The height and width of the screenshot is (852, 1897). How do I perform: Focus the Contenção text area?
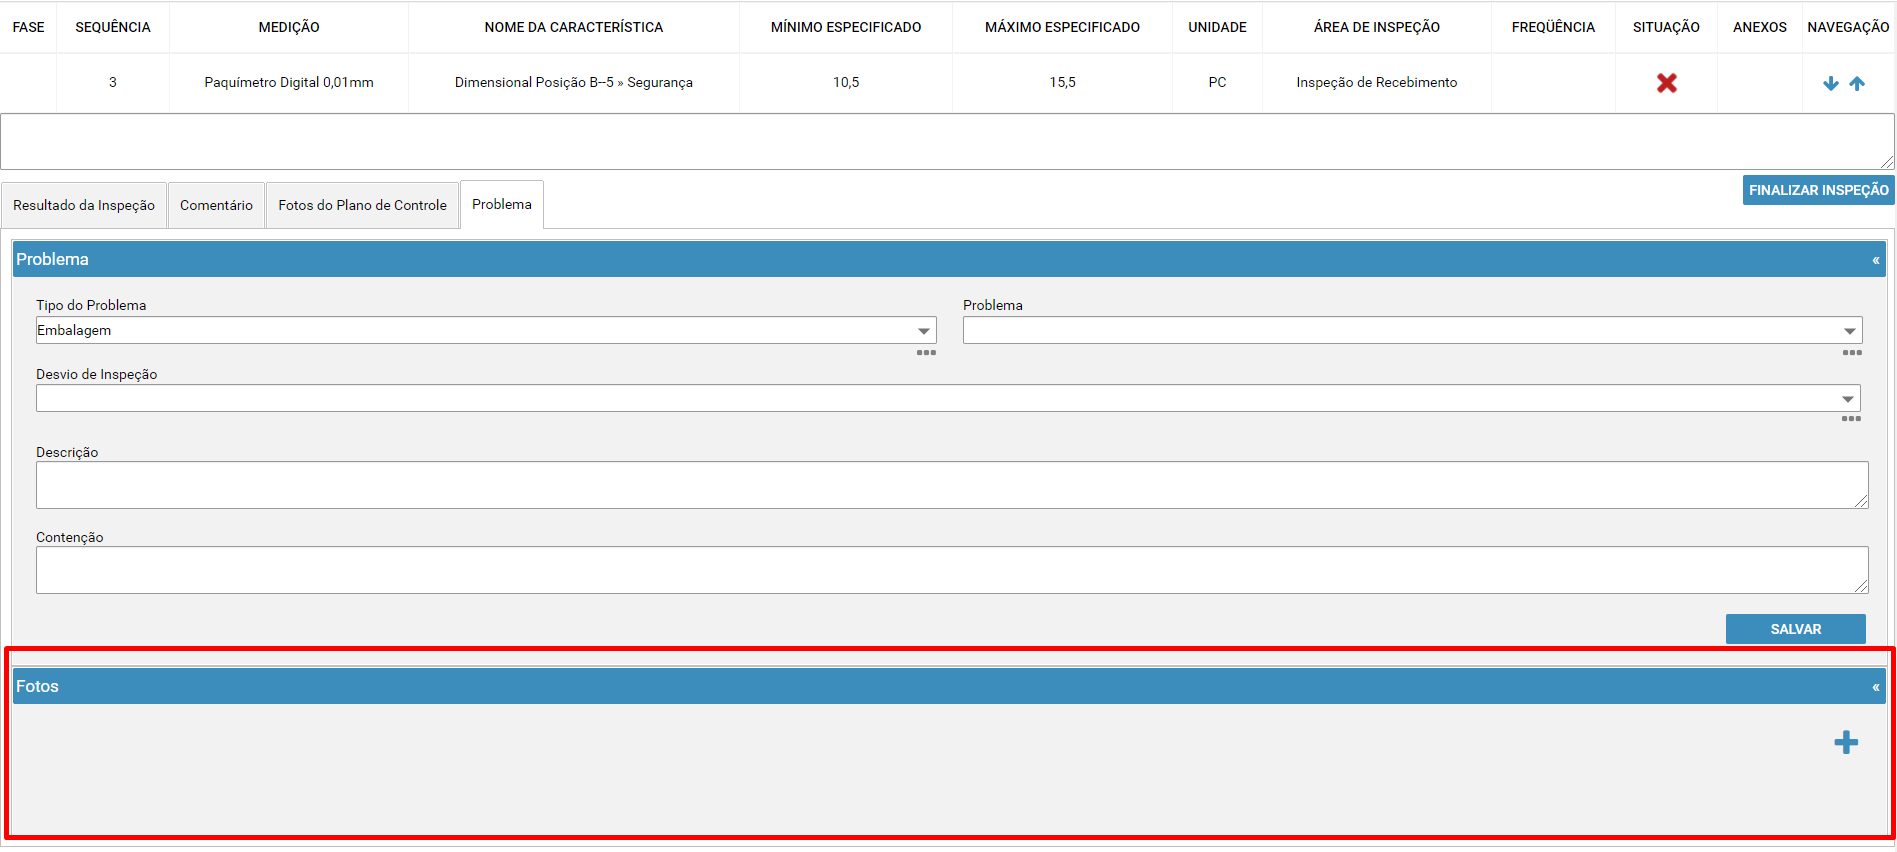(952, 570)
